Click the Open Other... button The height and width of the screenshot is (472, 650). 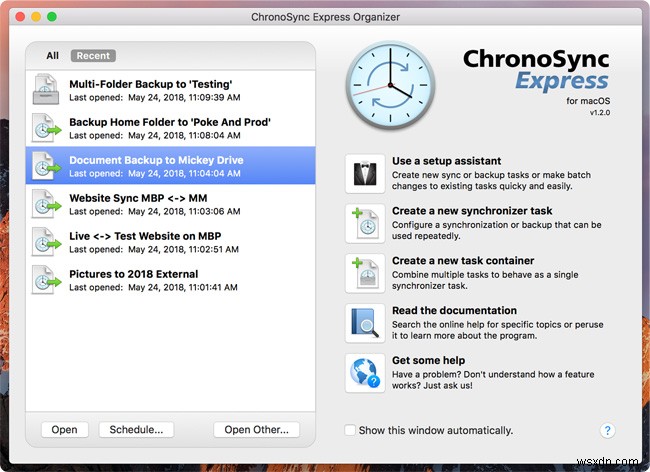pos(256,430)
